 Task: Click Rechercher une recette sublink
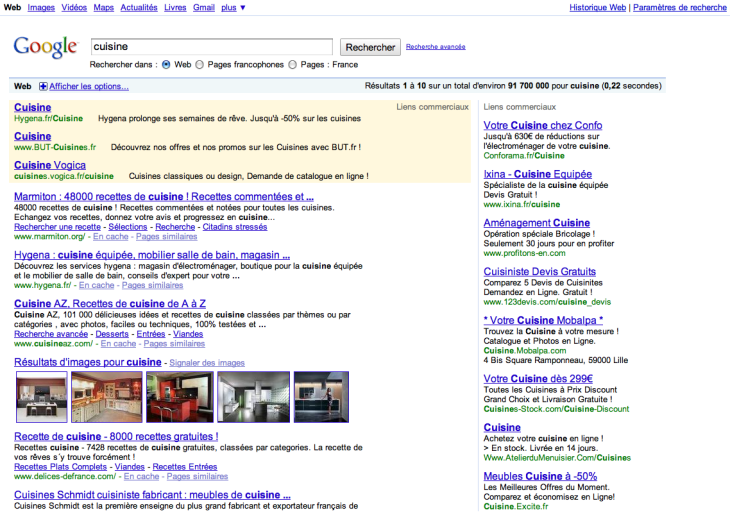click(57, 227)
